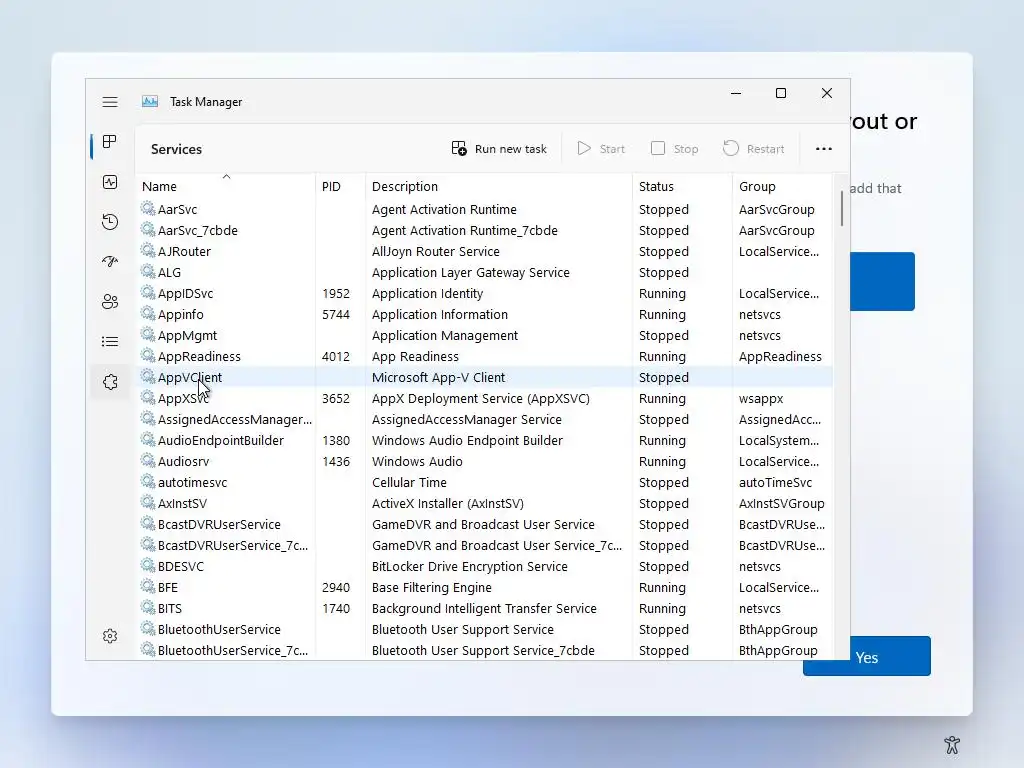
Task: Click the Base Filtering Engine description
Action: click(432, 588)
